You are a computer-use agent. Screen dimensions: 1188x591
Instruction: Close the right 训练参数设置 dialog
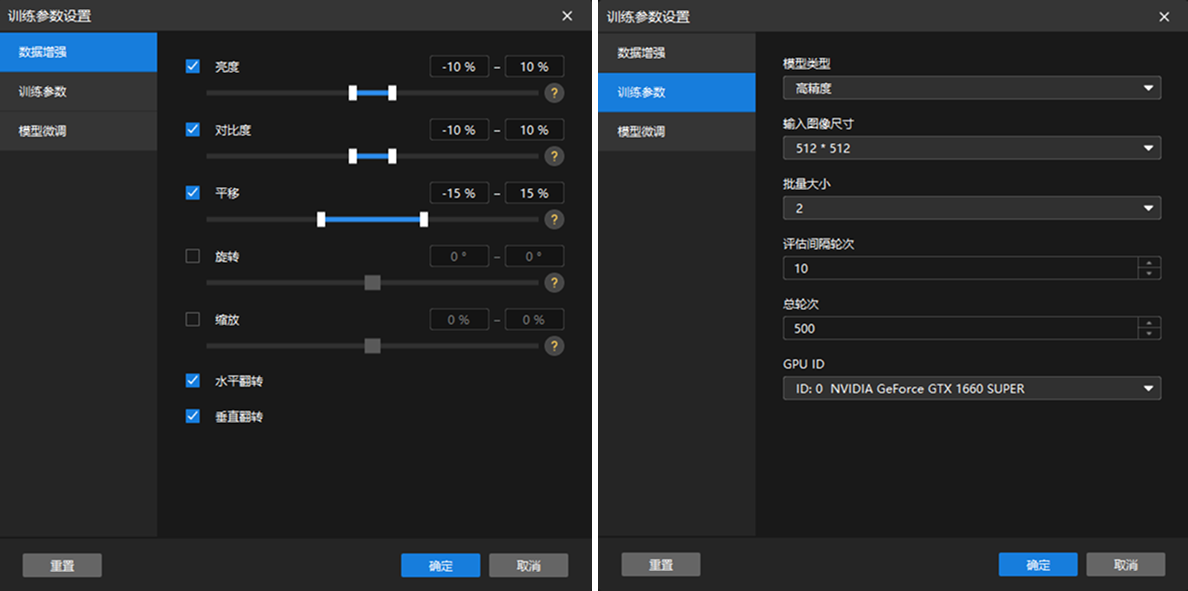point(1165,16)
